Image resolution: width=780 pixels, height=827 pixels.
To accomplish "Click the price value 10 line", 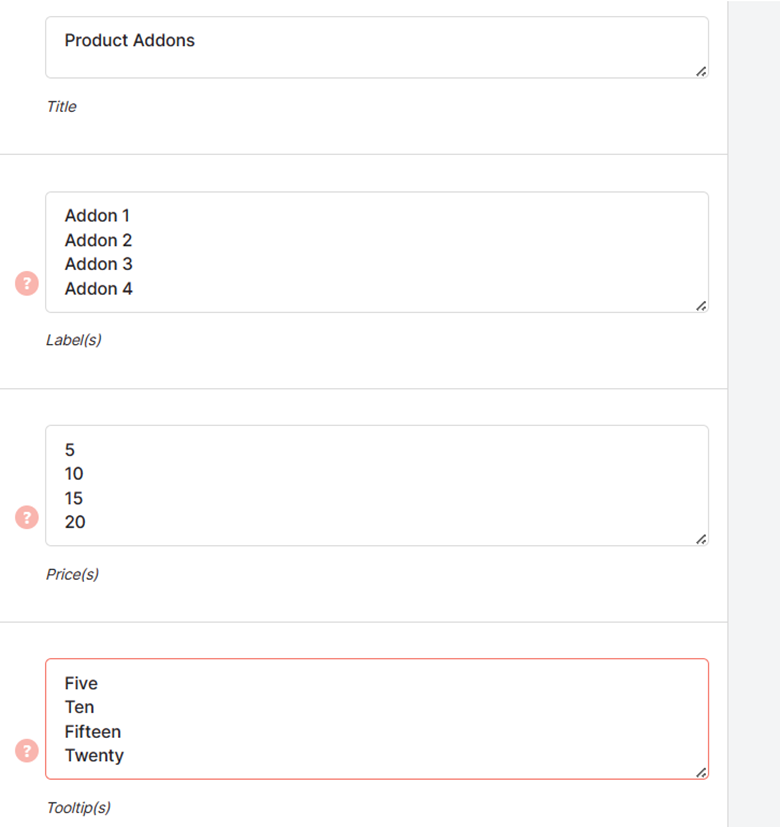I will click(x=74, y=474).
